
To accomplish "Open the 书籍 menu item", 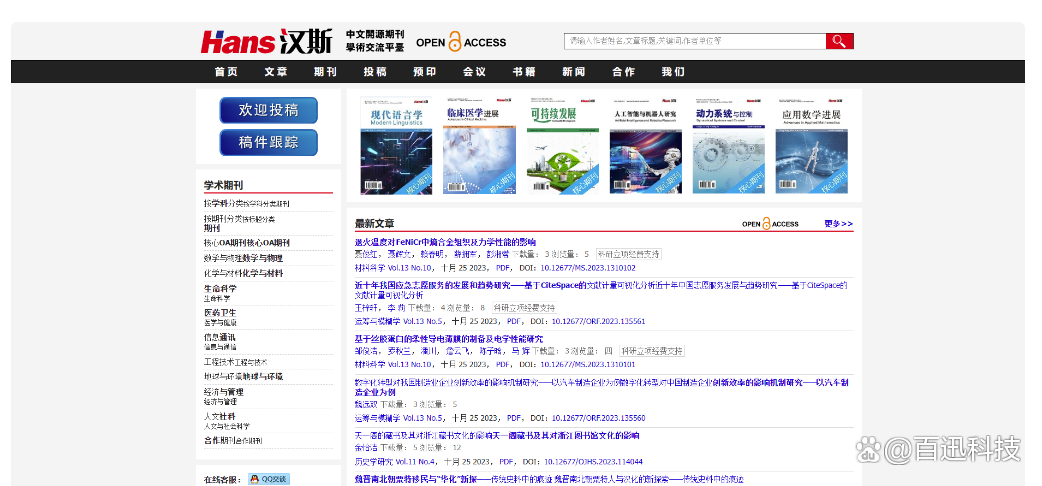I will pos(524,72).
